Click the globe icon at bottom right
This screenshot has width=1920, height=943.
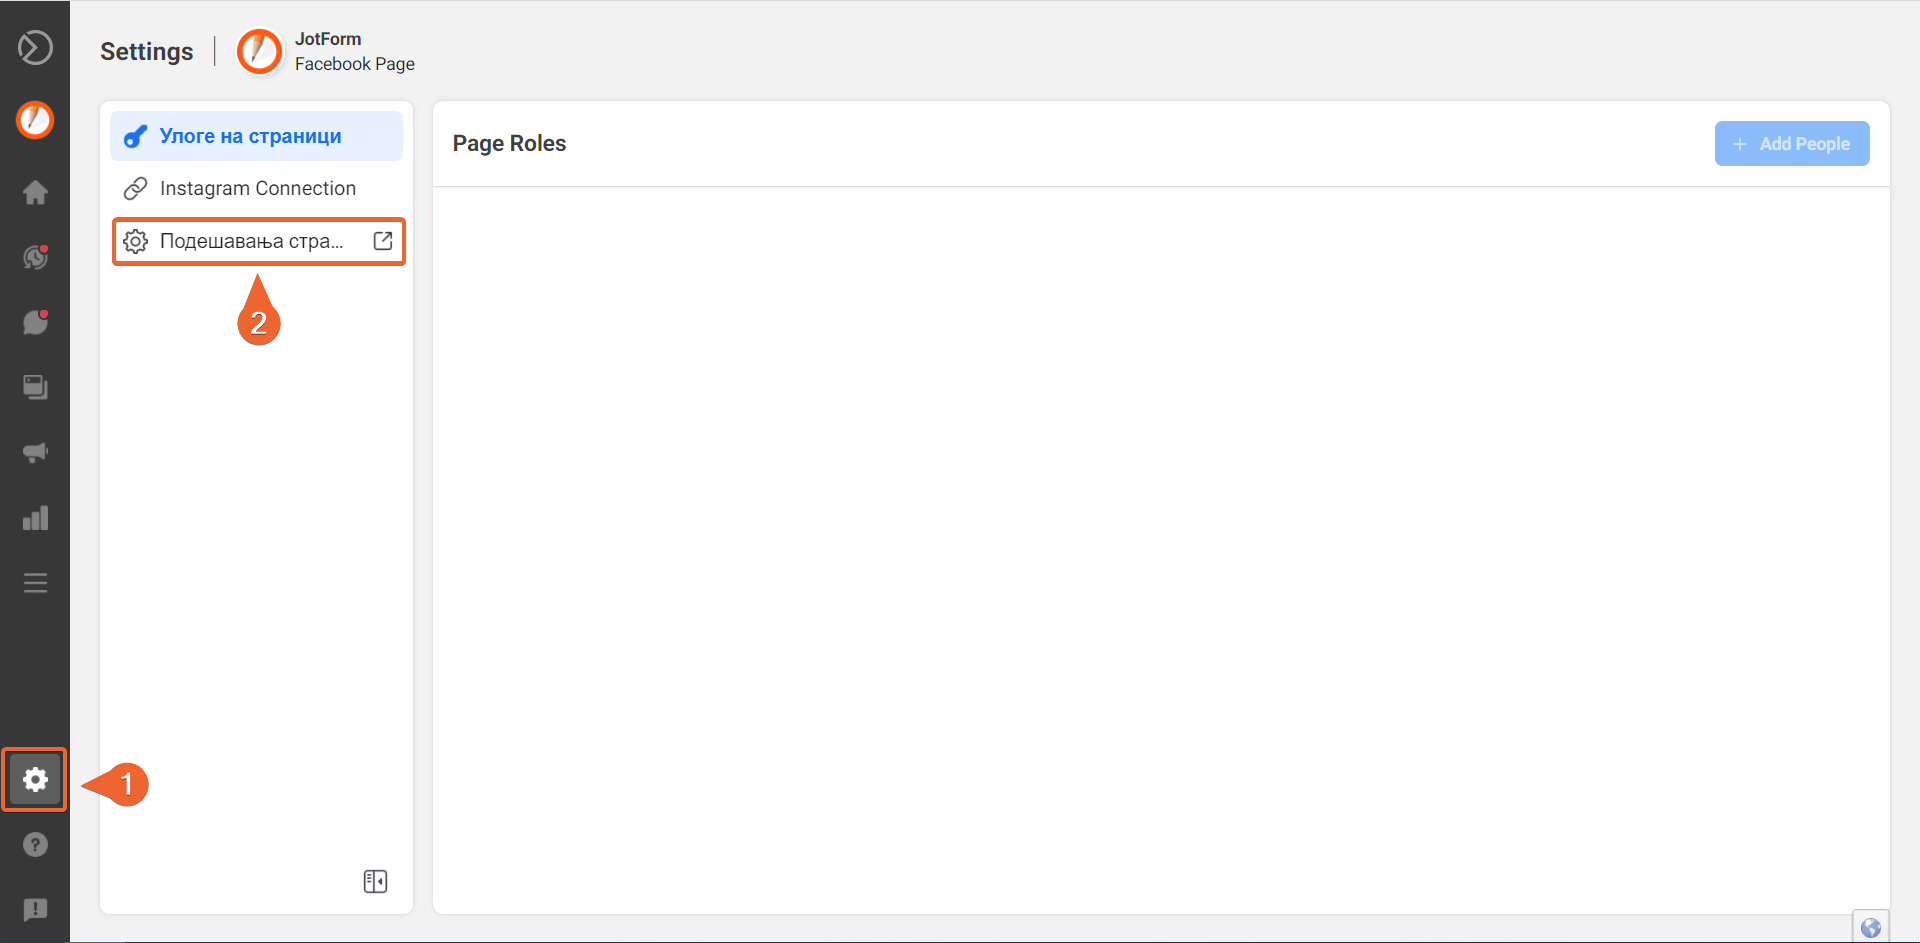[1870, 927]
